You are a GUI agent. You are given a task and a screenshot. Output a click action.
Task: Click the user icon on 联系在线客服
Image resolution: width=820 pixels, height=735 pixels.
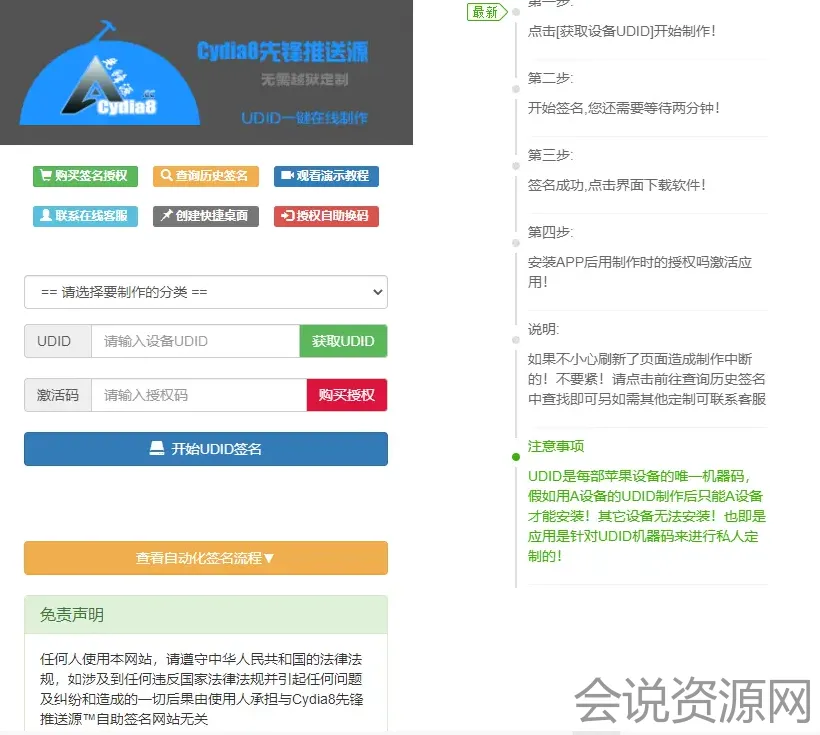(45, 216)
